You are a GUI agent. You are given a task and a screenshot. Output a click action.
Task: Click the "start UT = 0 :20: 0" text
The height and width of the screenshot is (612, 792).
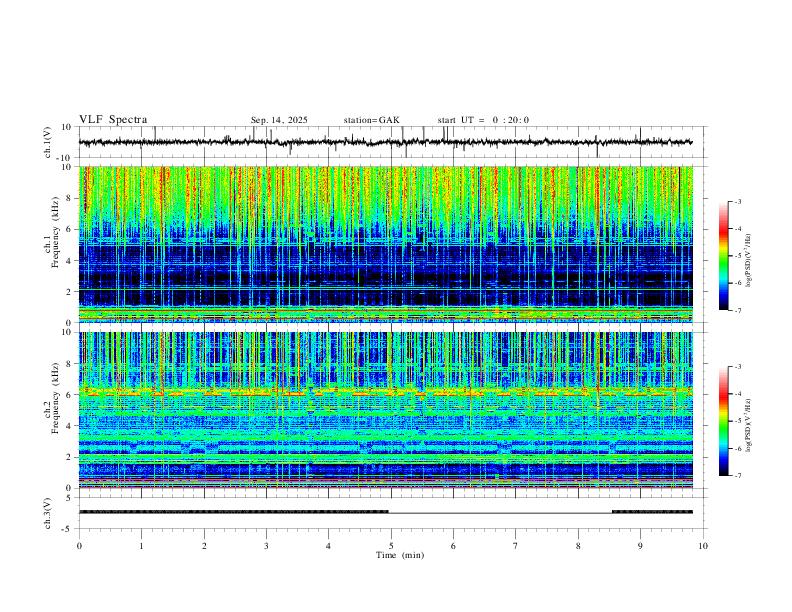(483, 120)
